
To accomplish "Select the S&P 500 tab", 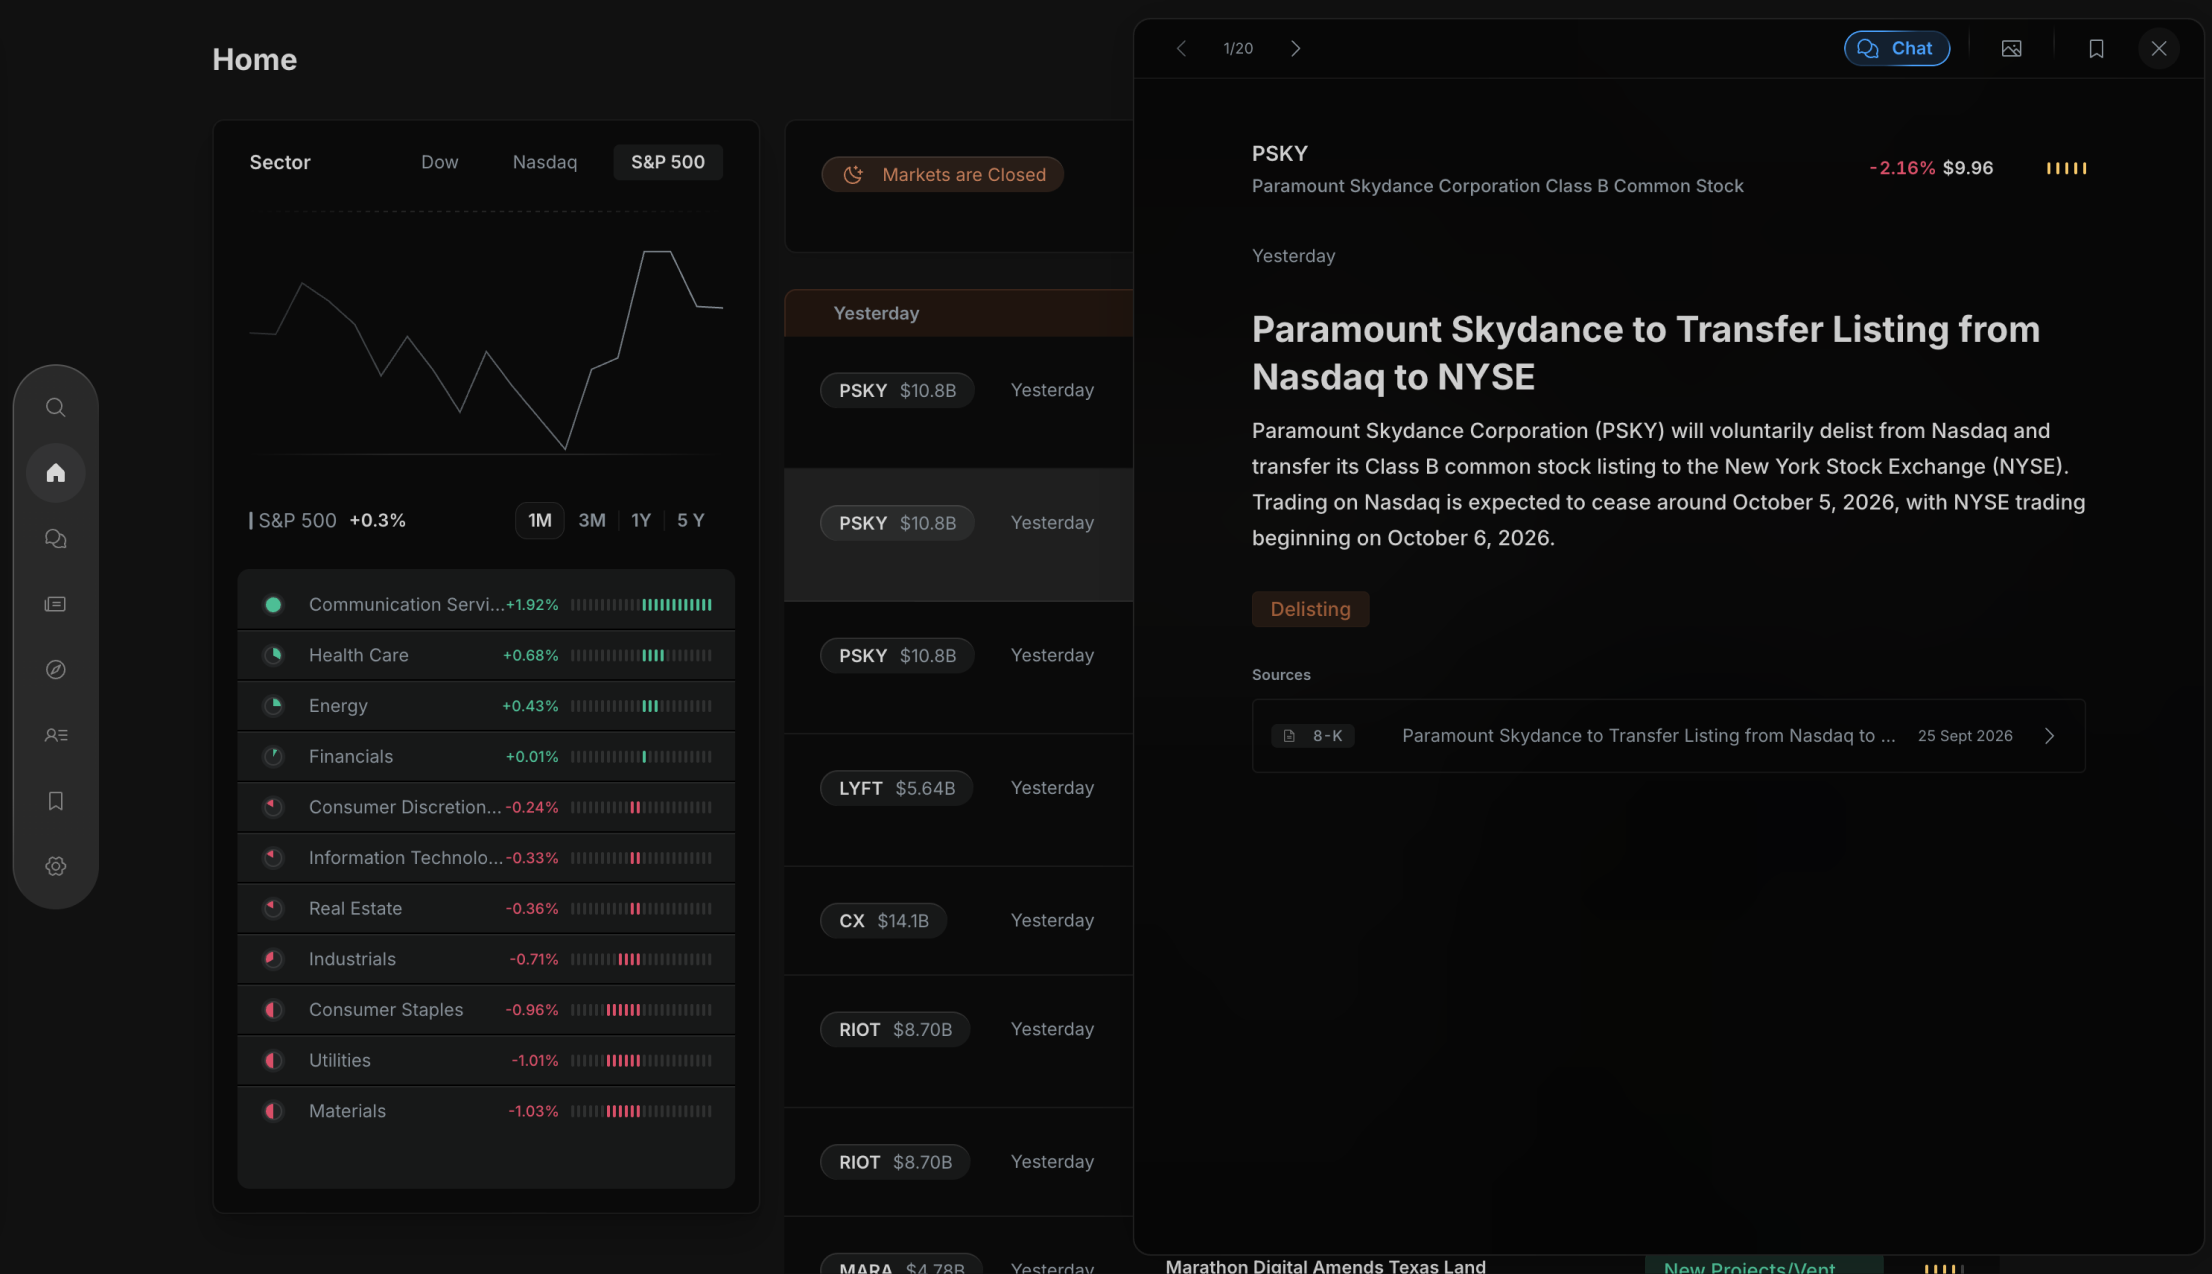I will [x=668, y=162].
